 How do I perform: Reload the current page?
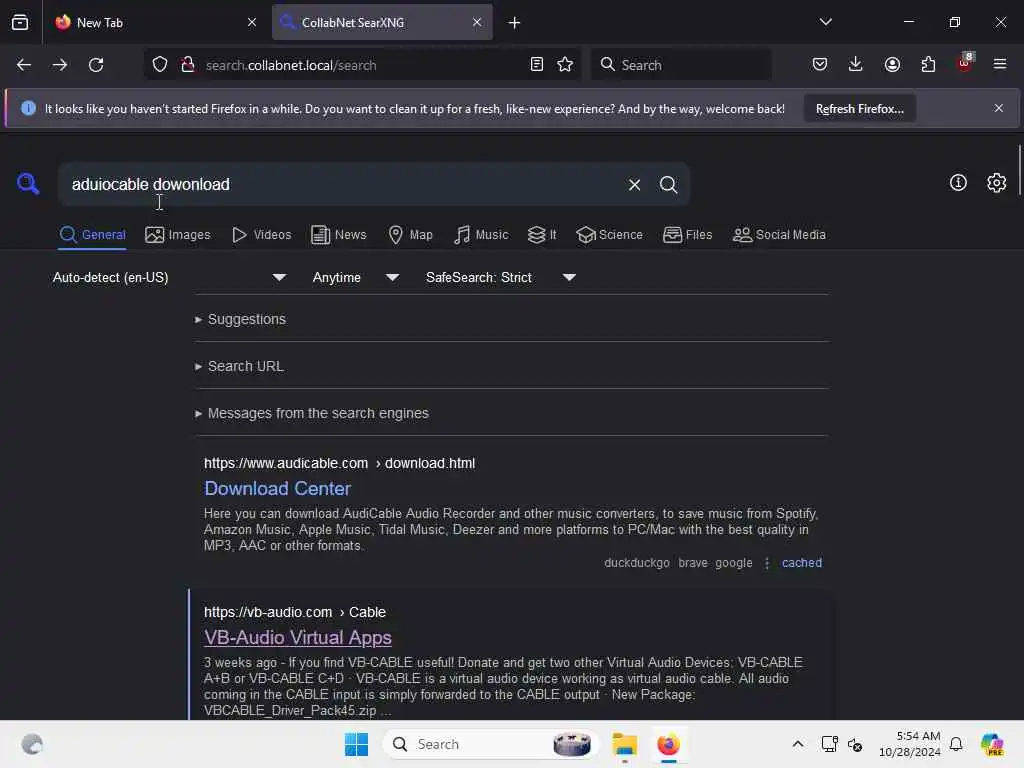(96, 65)
